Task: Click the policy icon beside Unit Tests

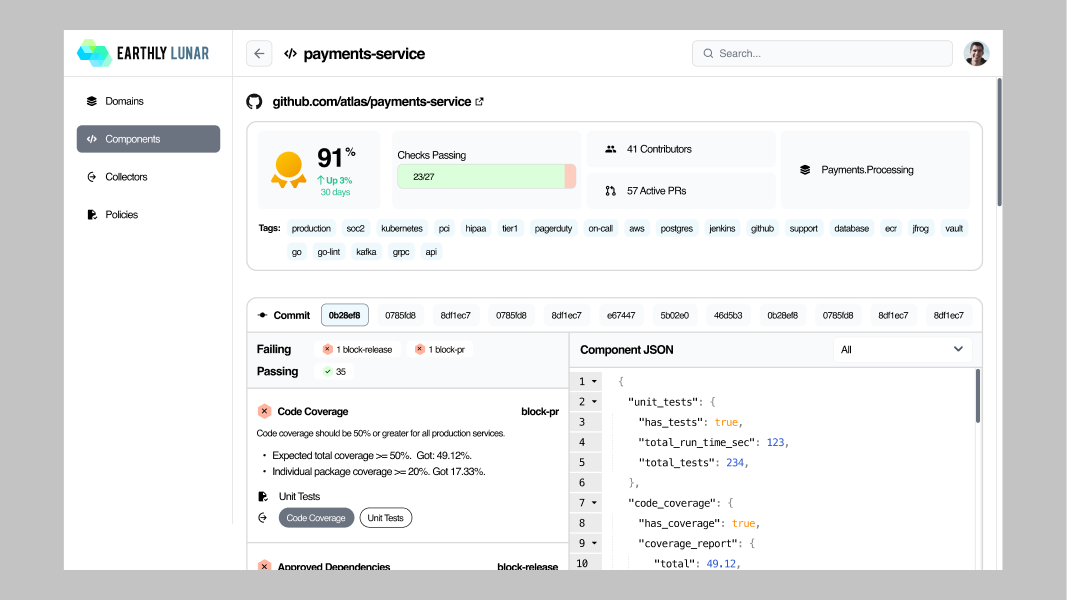Action: coord(263,497)
